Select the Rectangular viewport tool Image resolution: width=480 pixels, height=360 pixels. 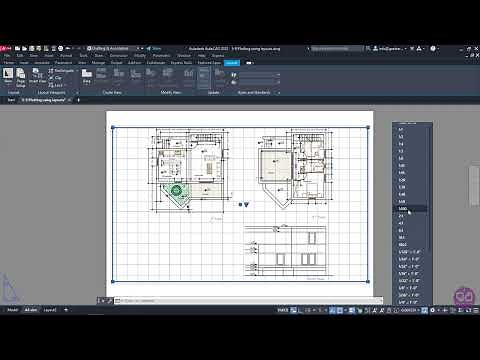tap(62, 71)
